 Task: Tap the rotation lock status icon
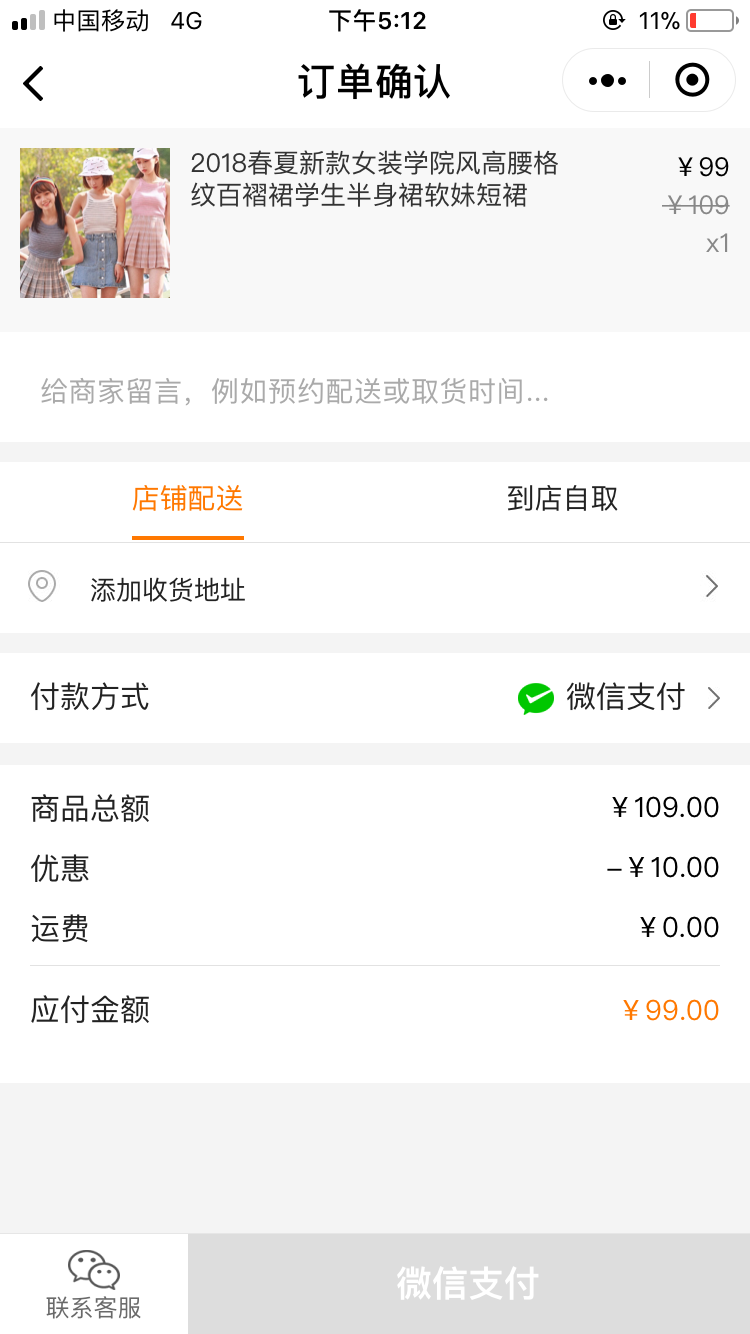pos(613,21)
